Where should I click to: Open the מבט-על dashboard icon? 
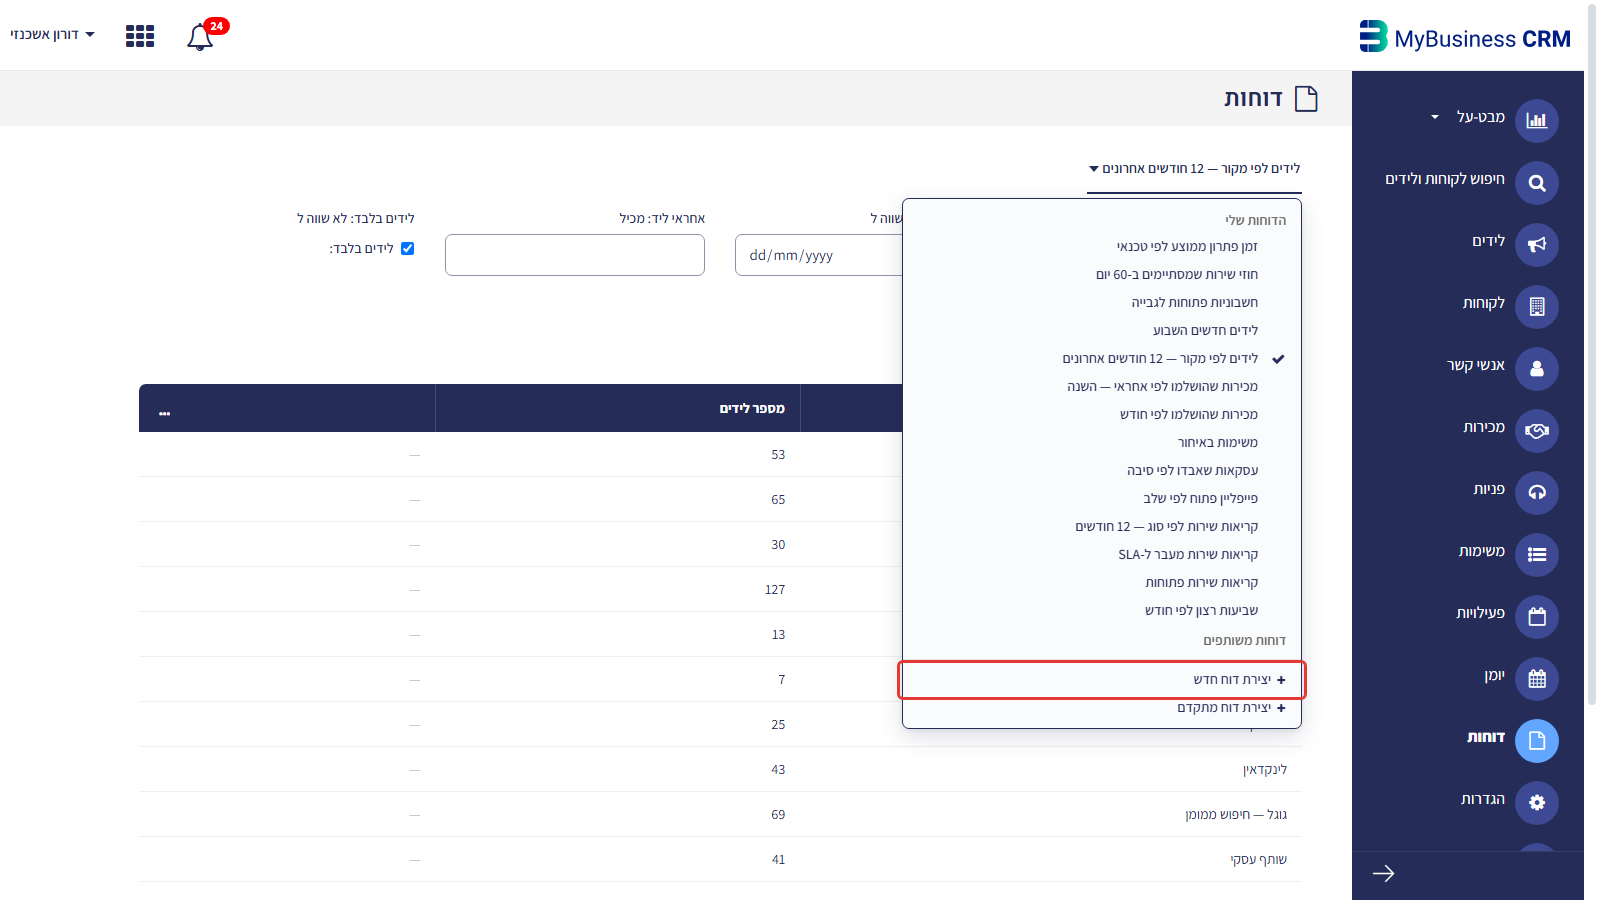point(1537,121)
